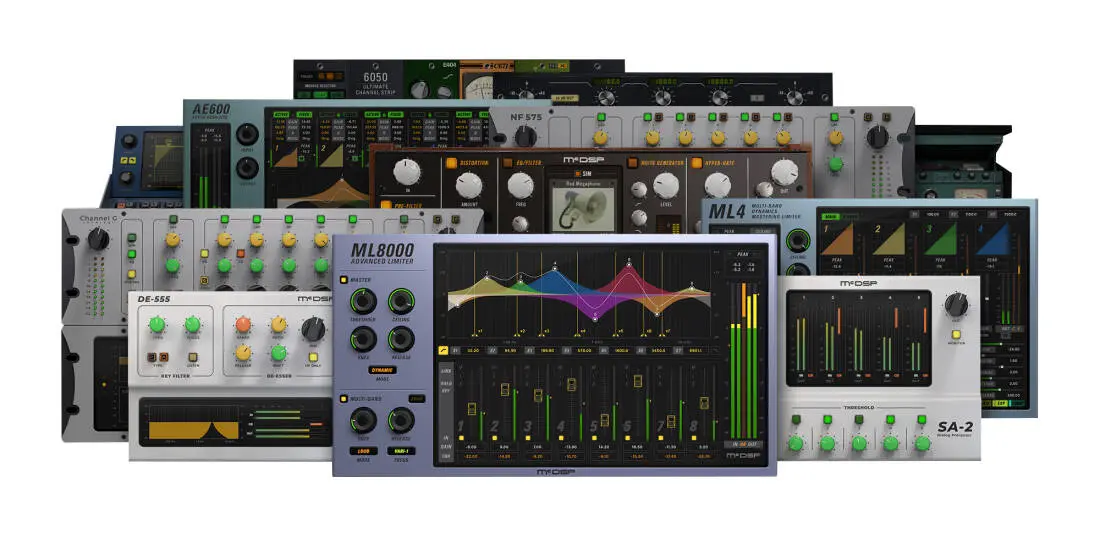The width and height of the screenshot is (1100, 550).
Task: Click the yellow curve icon left of crossover fields
Action: click(443, 350)
